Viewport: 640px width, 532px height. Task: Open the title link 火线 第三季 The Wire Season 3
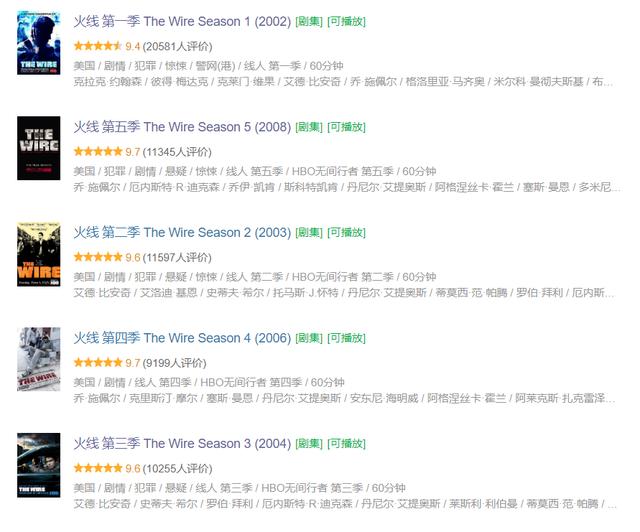click(182, 443)
